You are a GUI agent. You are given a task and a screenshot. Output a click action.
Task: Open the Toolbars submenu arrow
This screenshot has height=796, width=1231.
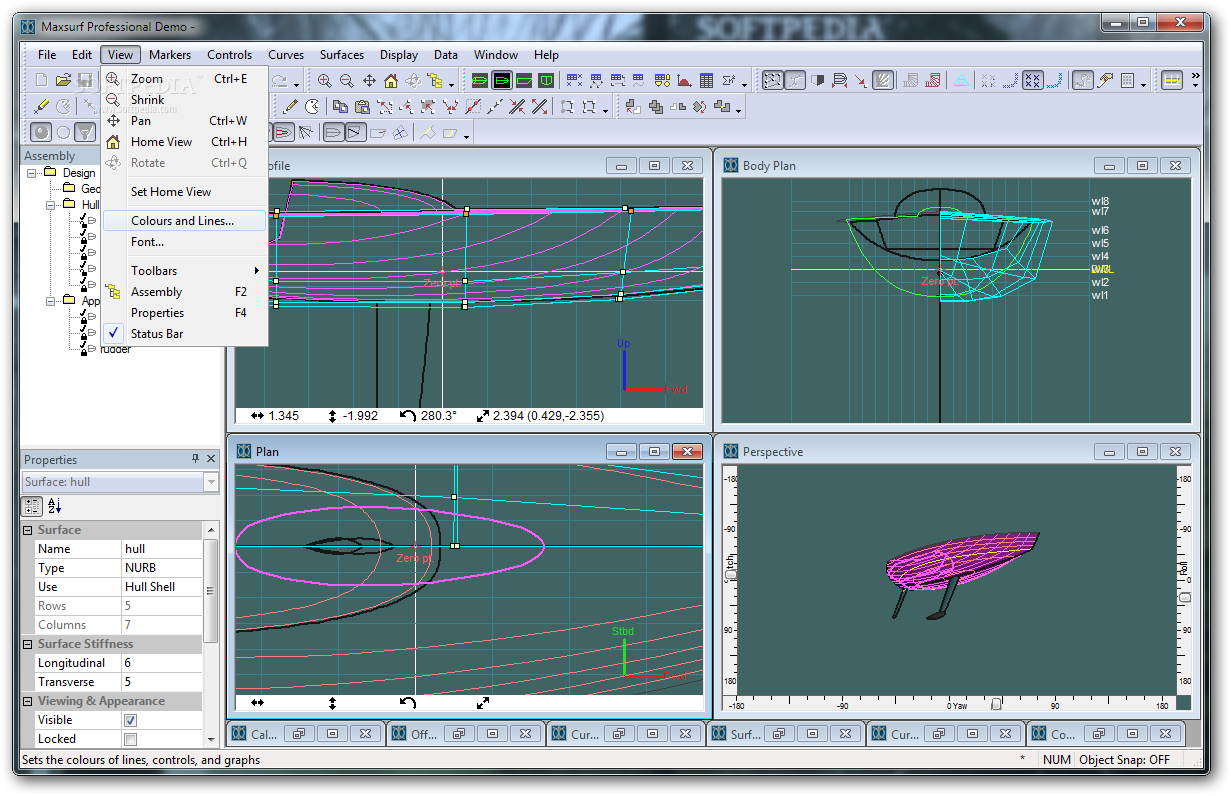tap(256, 271)
